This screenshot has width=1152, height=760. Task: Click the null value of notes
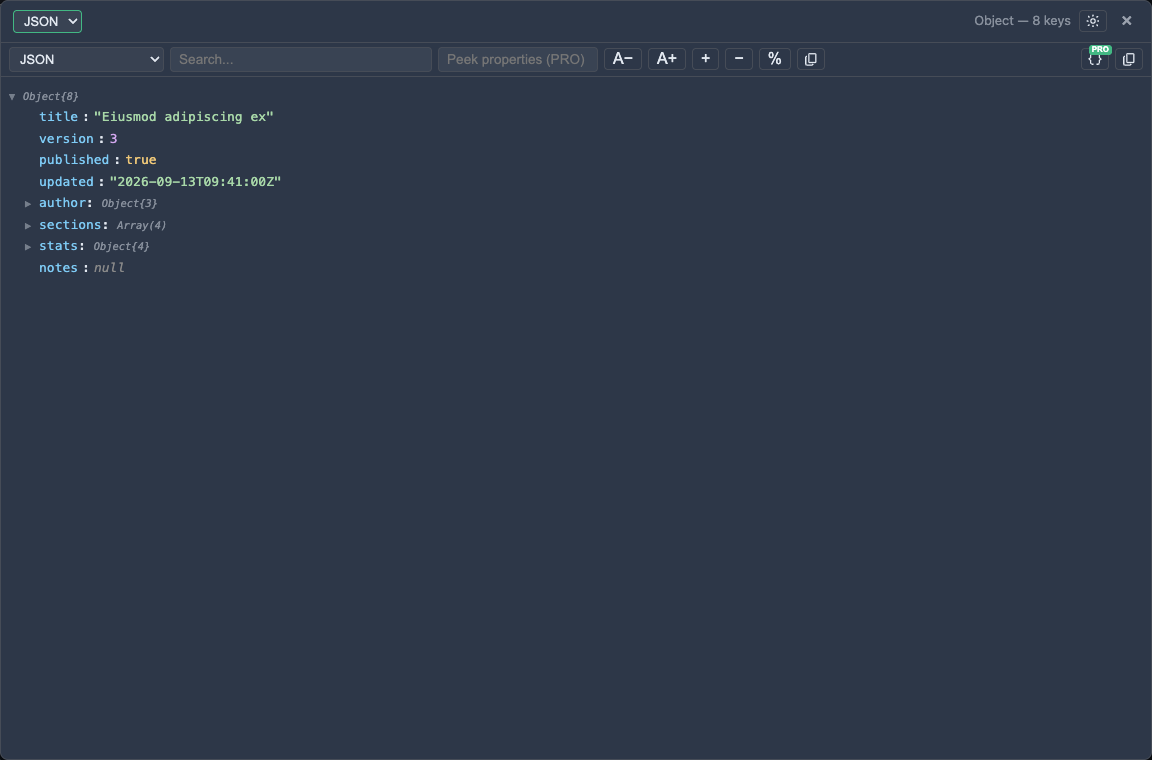coord(109,268)
